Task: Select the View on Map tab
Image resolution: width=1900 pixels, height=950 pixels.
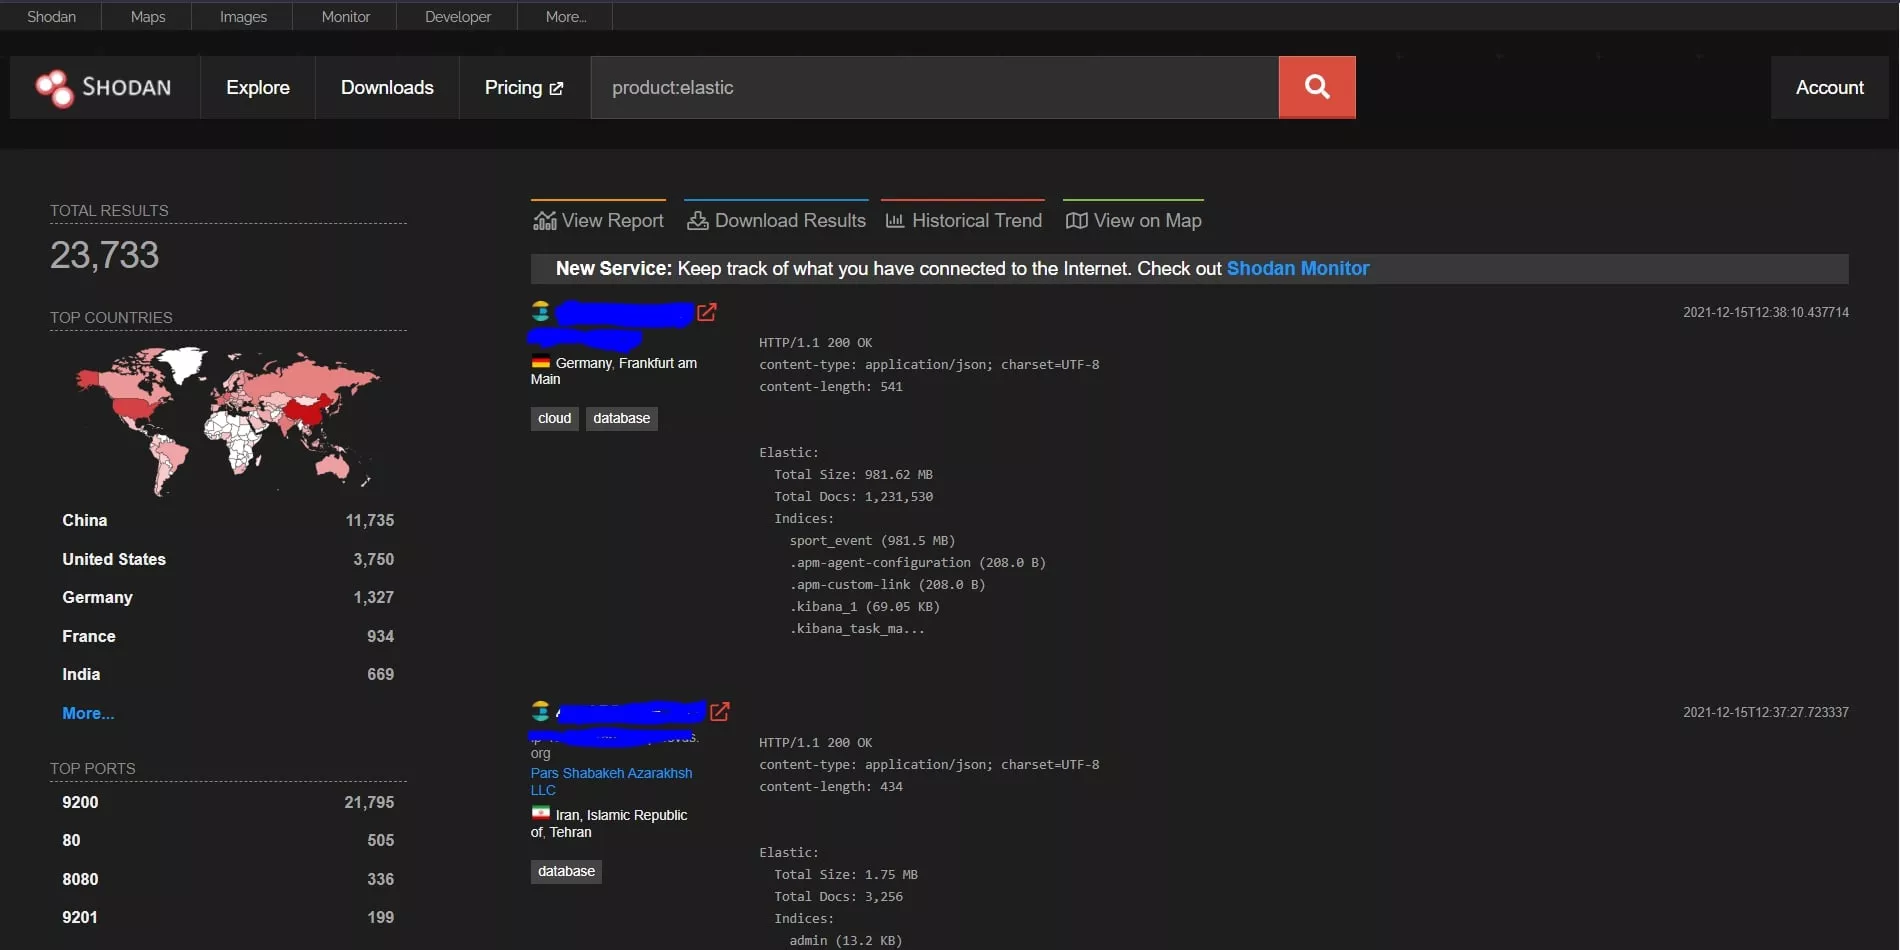Action: (x=1133, y=218)
